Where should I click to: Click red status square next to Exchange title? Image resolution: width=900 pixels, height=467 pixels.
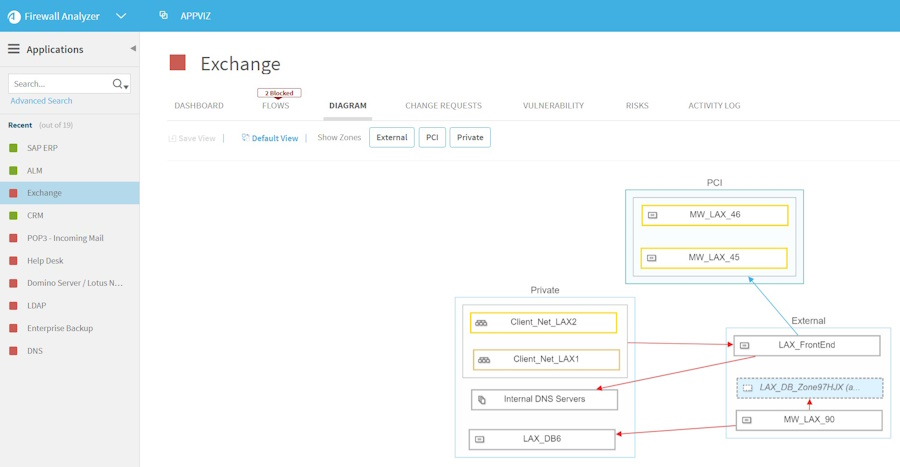[x=178, y=62]
